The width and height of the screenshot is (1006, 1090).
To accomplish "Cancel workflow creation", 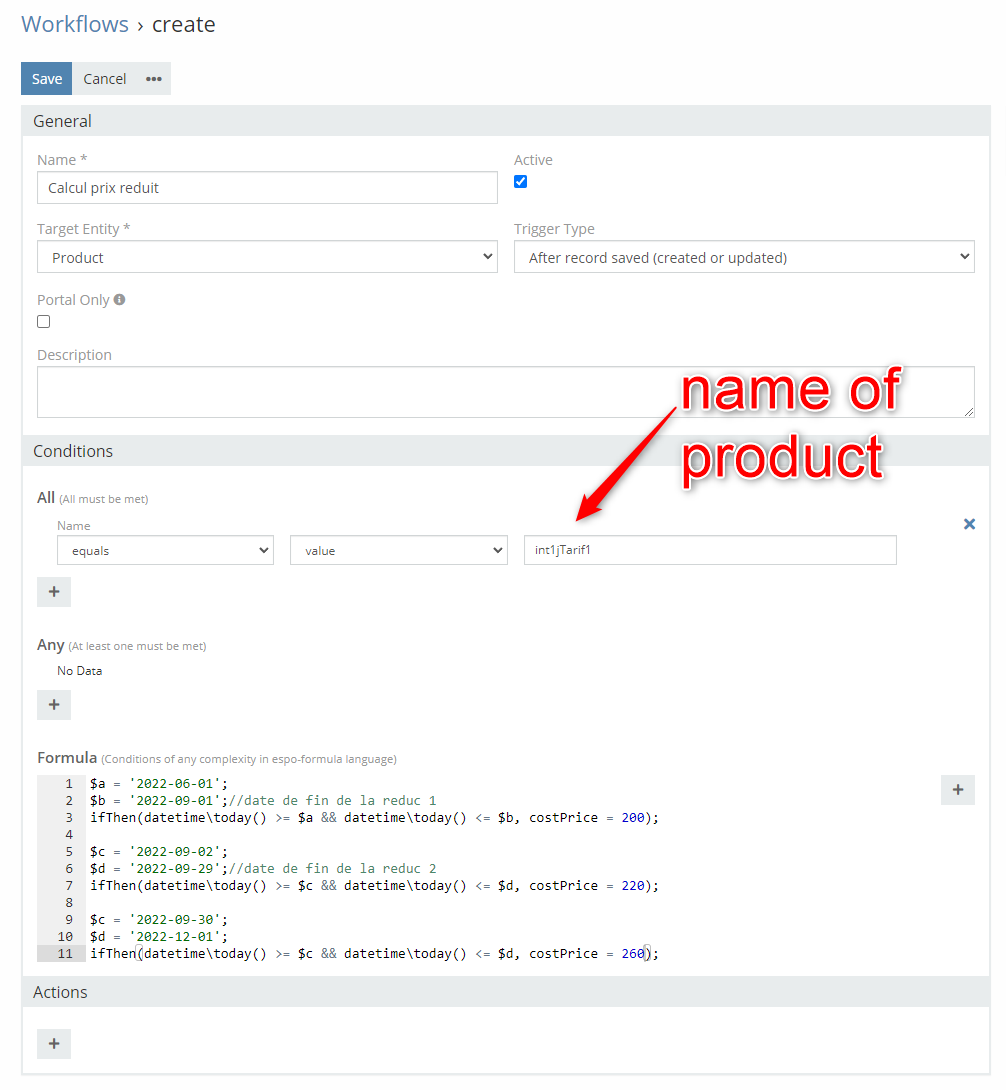I will coord(105,79).
